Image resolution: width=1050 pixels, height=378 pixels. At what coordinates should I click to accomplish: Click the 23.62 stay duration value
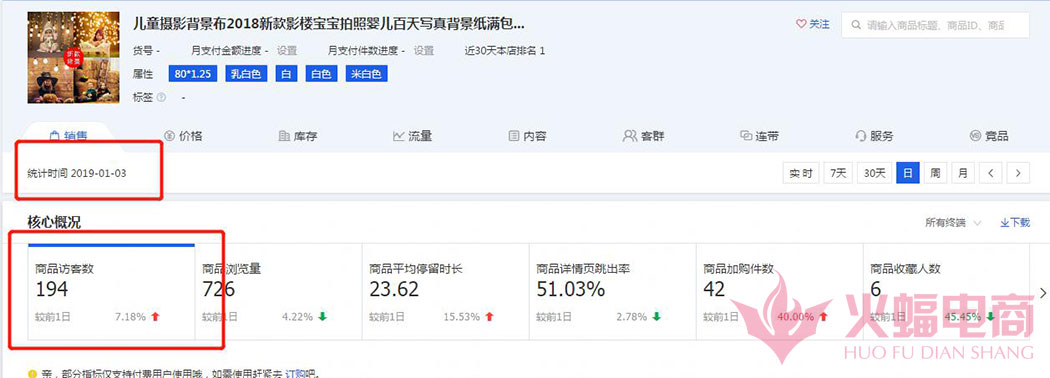tap(394, 290)
